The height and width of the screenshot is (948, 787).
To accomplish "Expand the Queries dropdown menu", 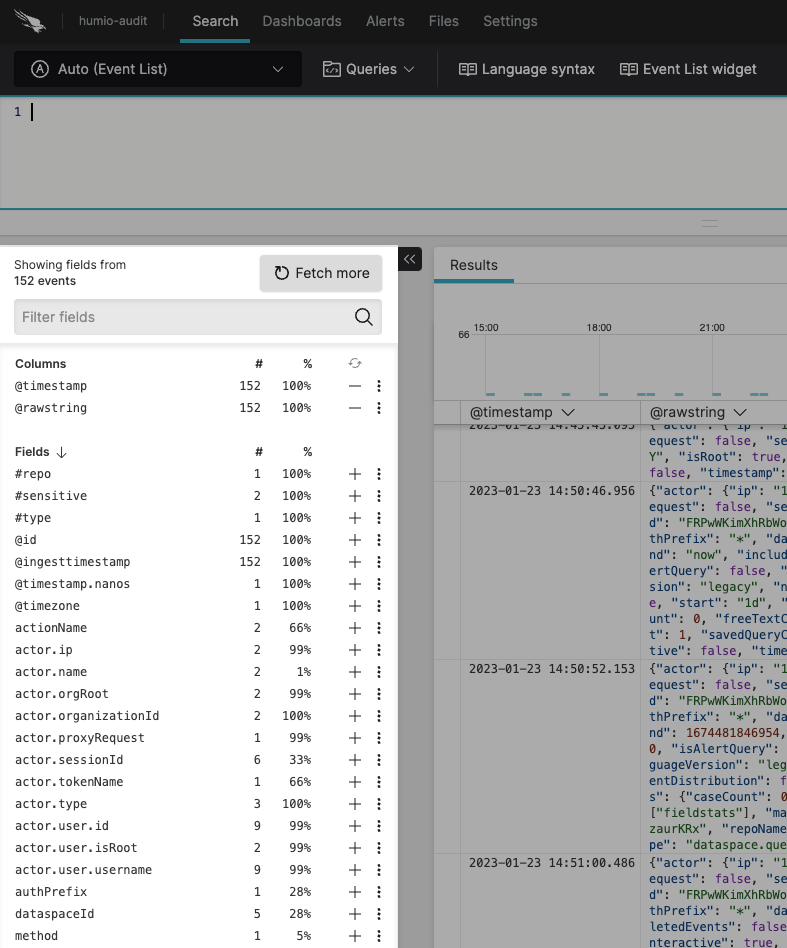I will 369,69.
